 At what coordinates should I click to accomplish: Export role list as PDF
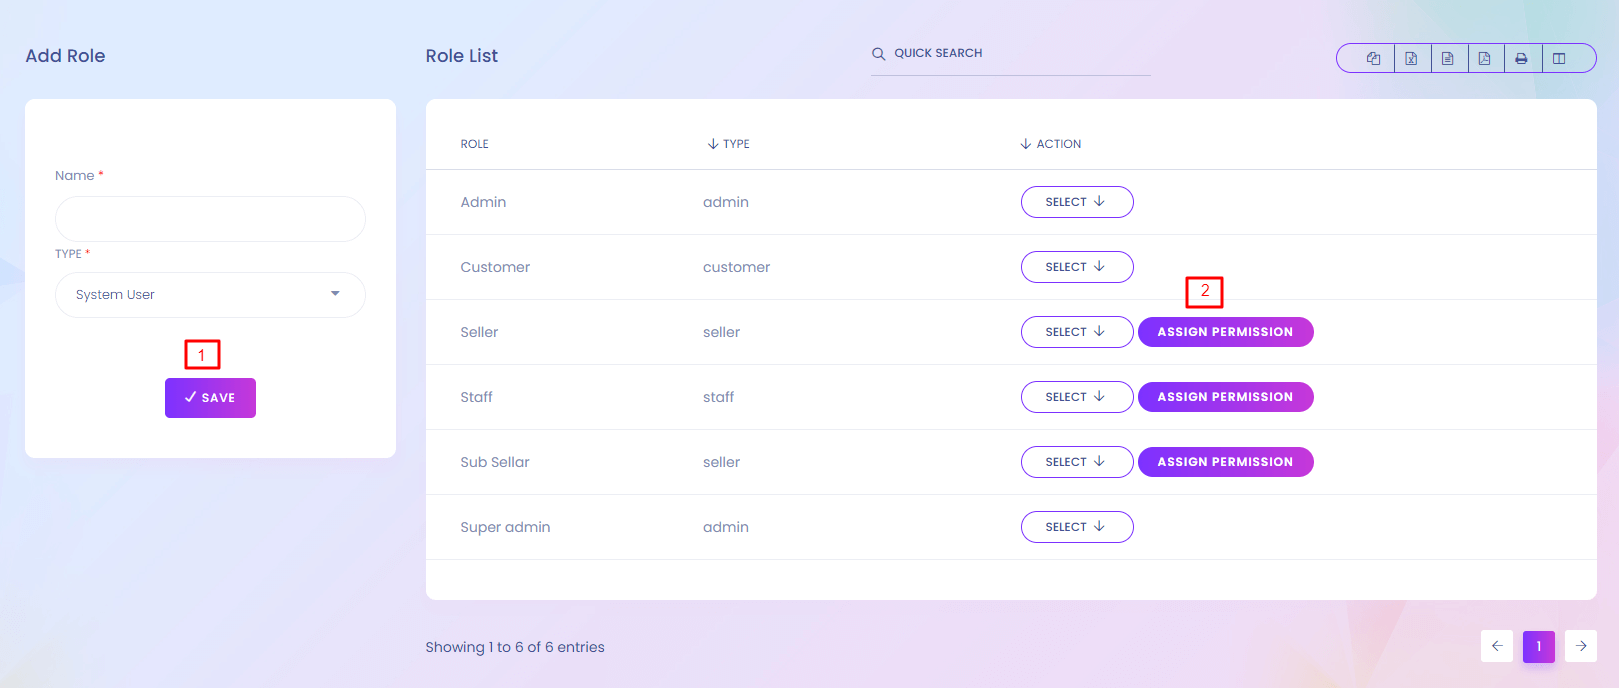[x=1485, y=59]
